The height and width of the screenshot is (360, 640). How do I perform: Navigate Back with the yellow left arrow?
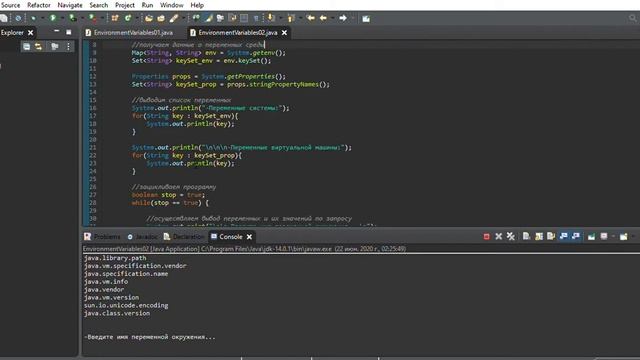tap(323, 18)
